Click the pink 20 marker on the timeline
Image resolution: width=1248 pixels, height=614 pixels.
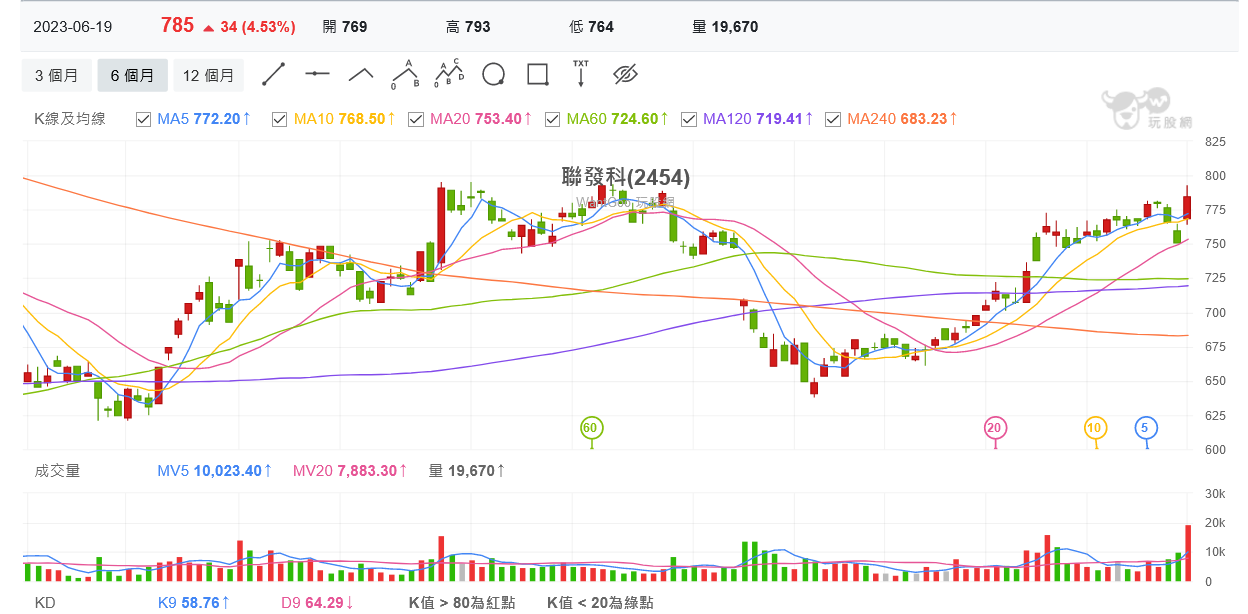pos(994,428)
